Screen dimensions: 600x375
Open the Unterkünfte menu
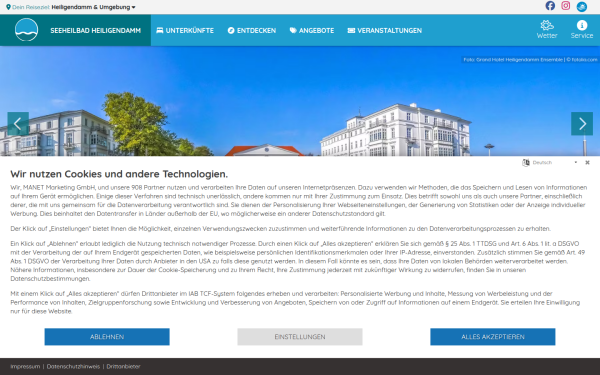[x=185, y=31]
